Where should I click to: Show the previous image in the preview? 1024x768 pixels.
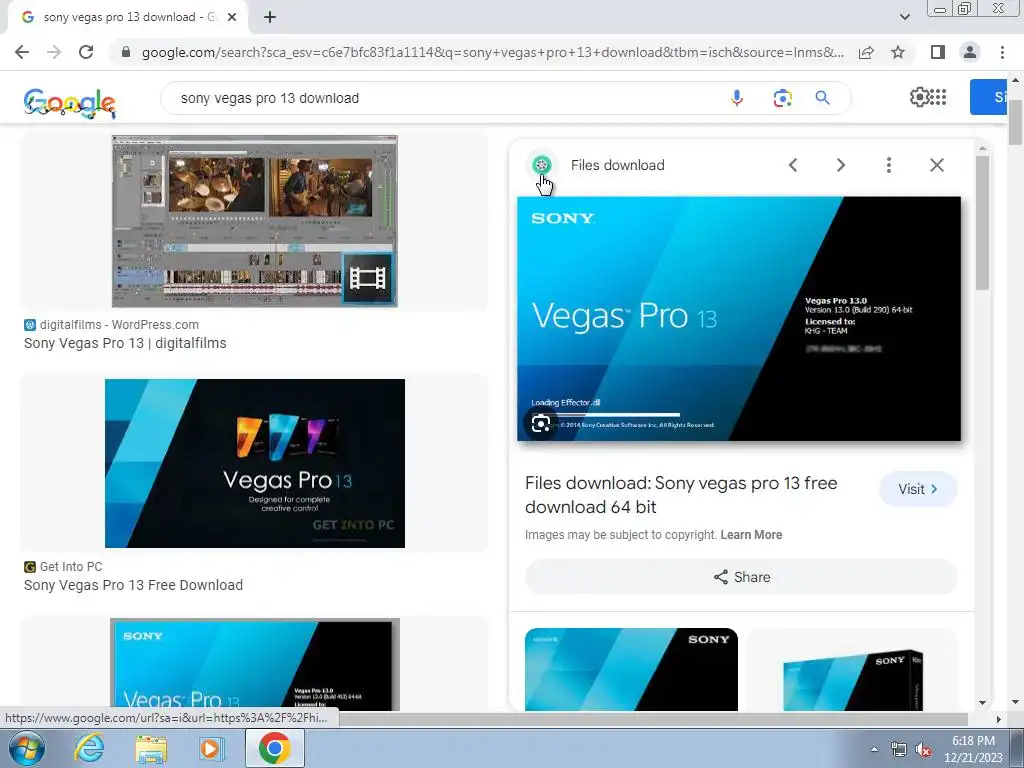click(x=793, y=165)
